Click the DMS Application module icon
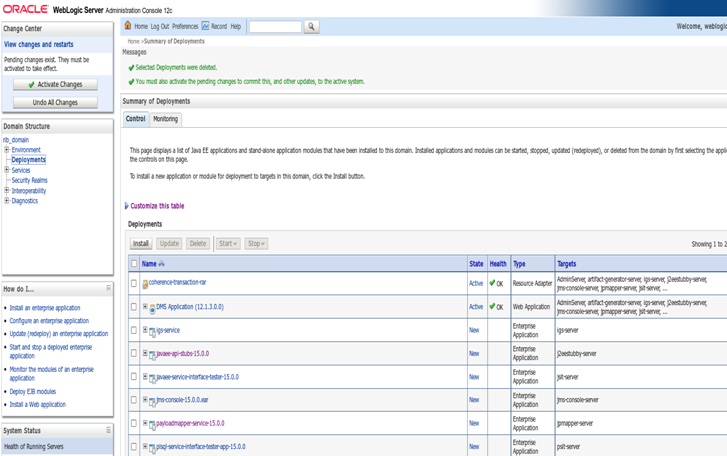Screen dimensions: 727x456 152,308
